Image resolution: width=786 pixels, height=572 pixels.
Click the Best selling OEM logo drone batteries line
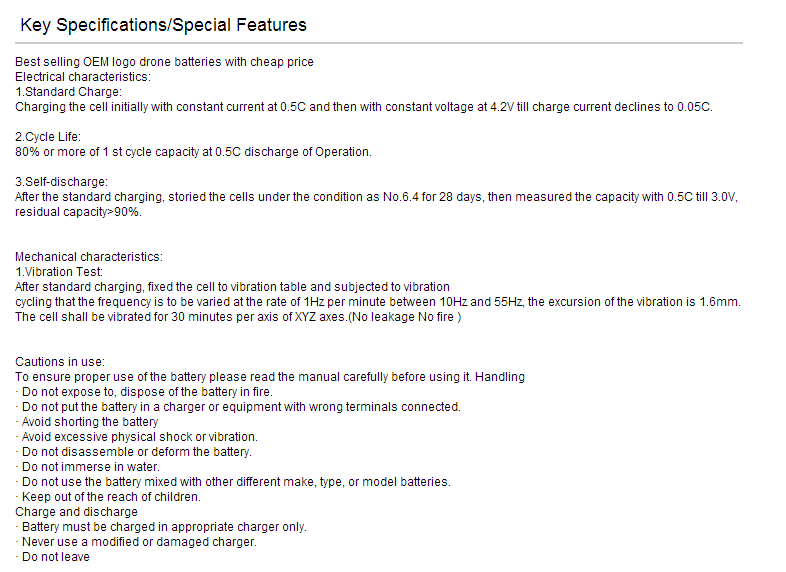tap(164, 62)
